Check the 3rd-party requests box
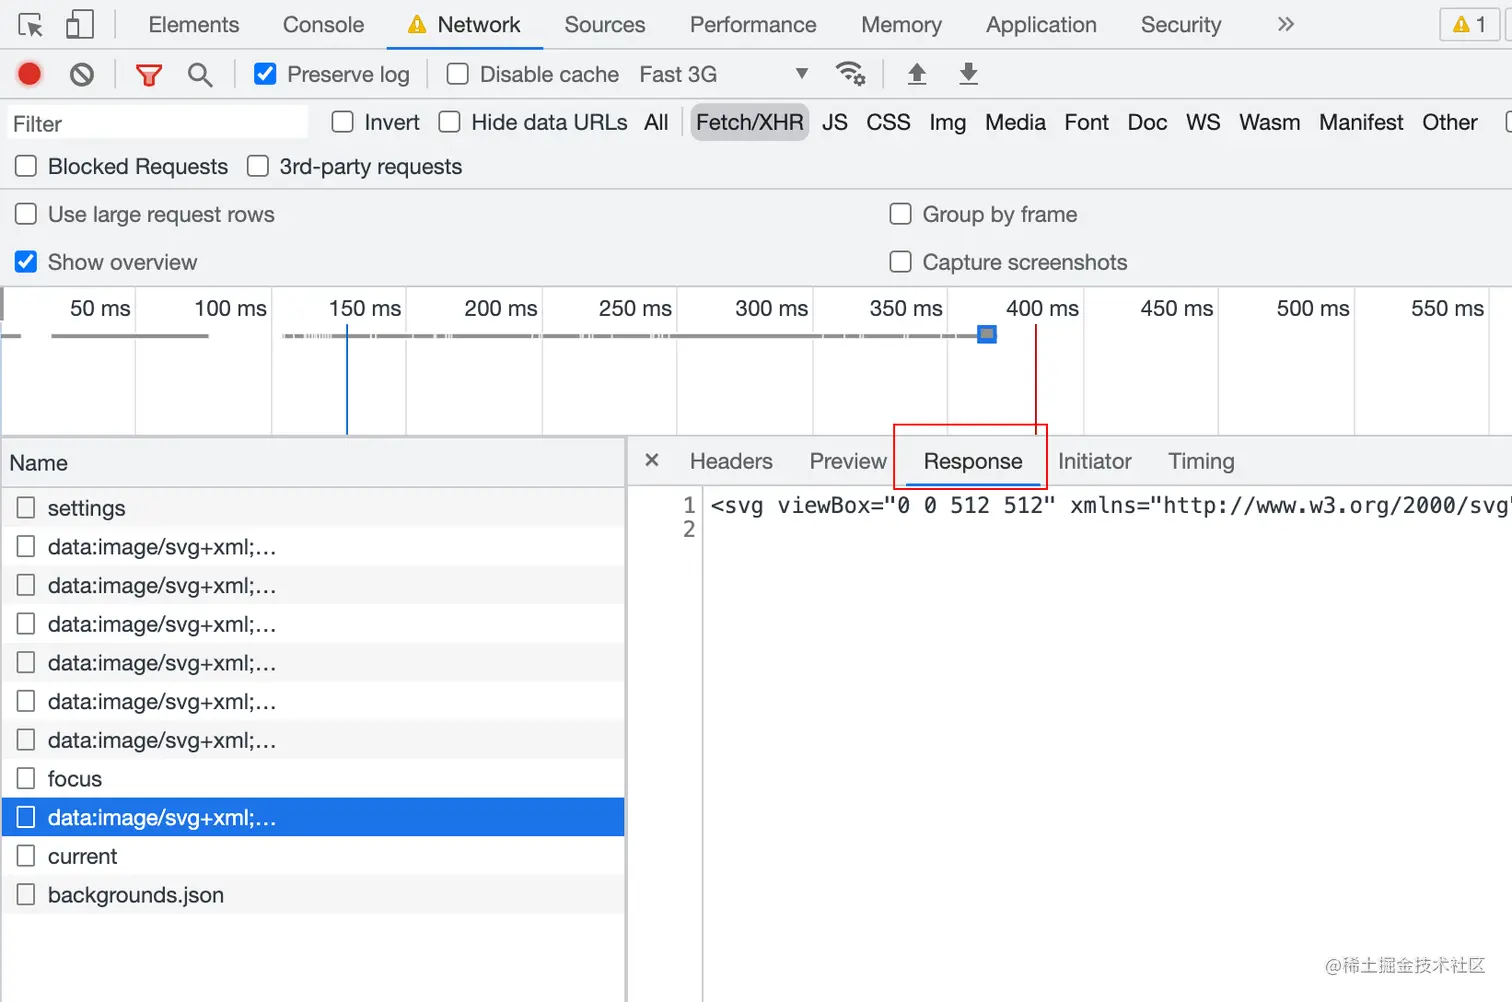 pos(258,166)
